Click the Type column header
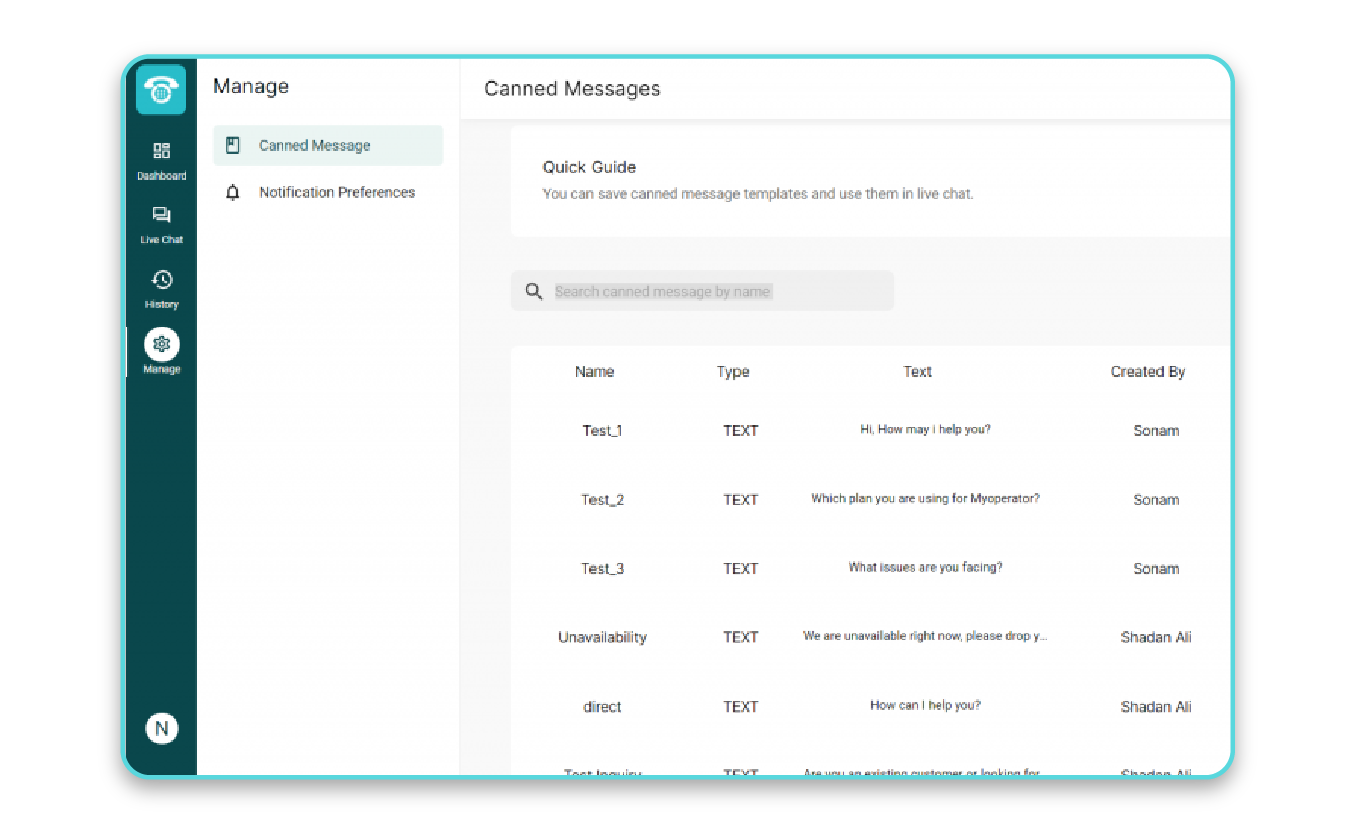1355x834 pixels. pos(733,372)
